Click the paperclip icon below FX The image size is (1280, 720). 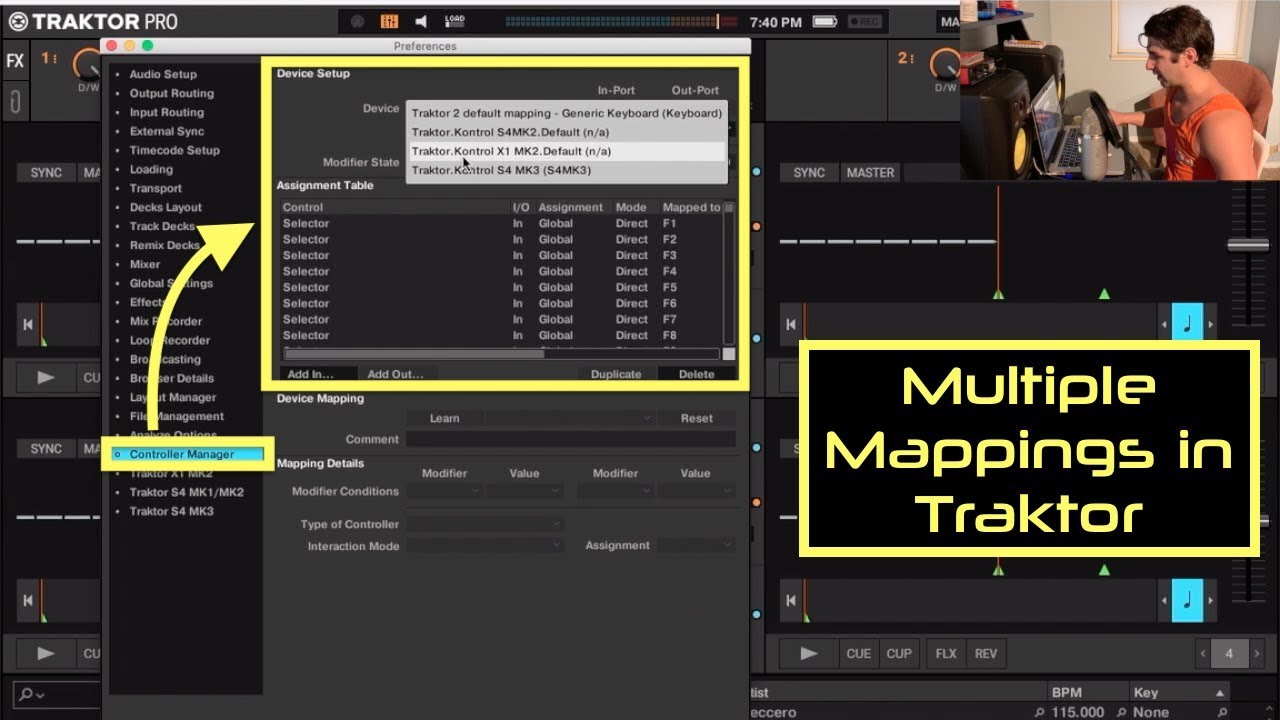pos(15,102)
